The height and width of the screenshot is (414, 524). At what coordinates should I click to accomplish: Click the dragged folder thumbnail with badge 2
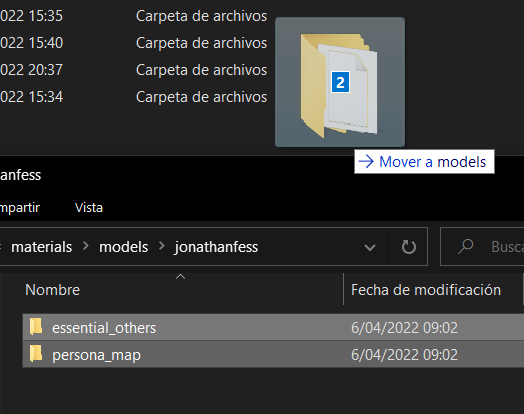point(340,82)
